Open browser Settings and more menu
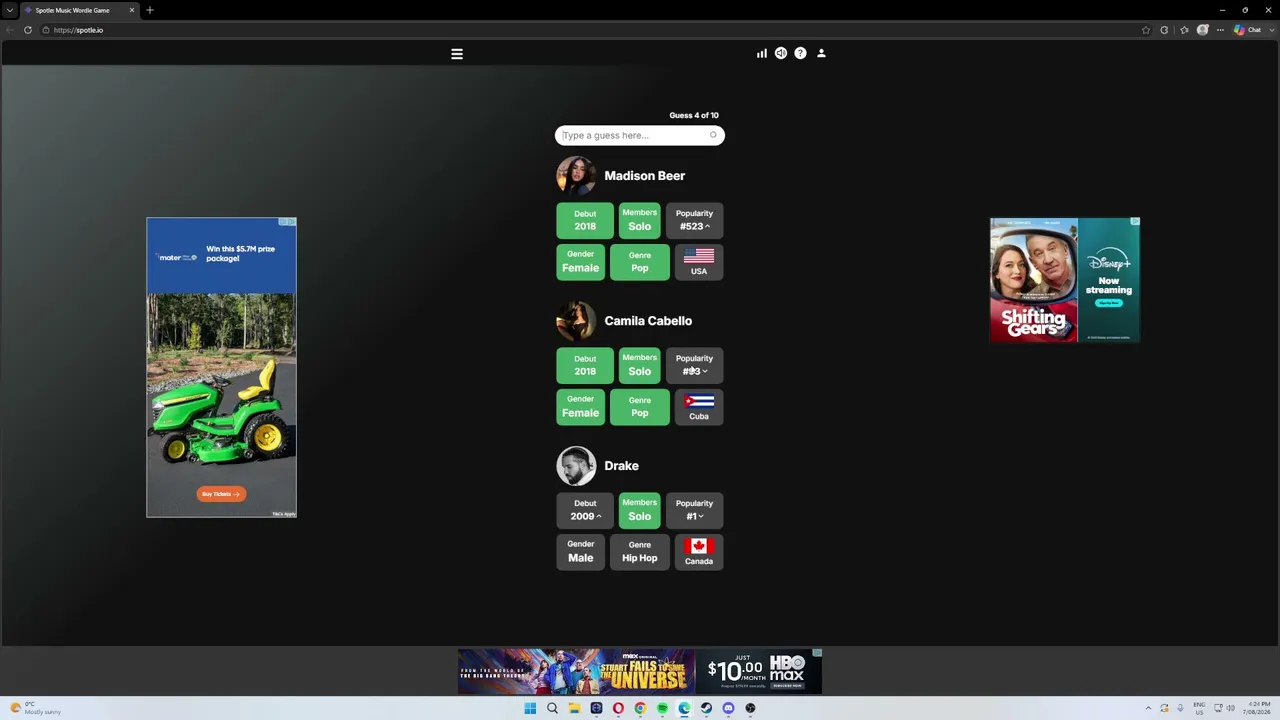 1220,30
